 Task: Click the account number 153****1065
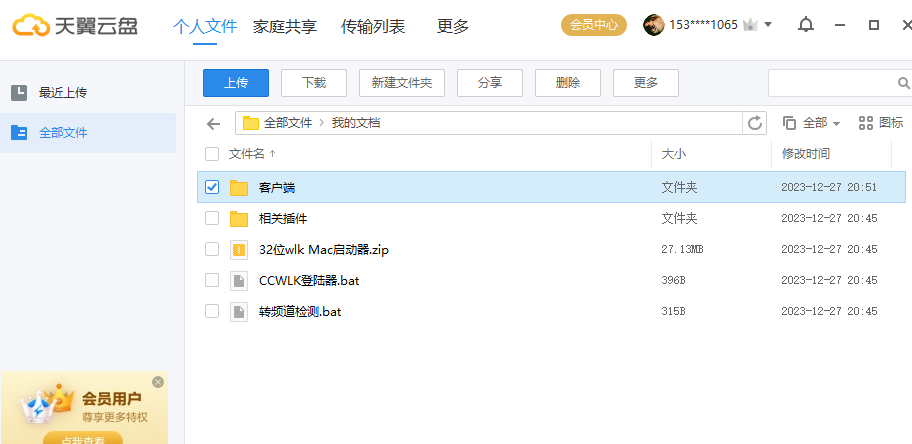[x=703, y=25]
